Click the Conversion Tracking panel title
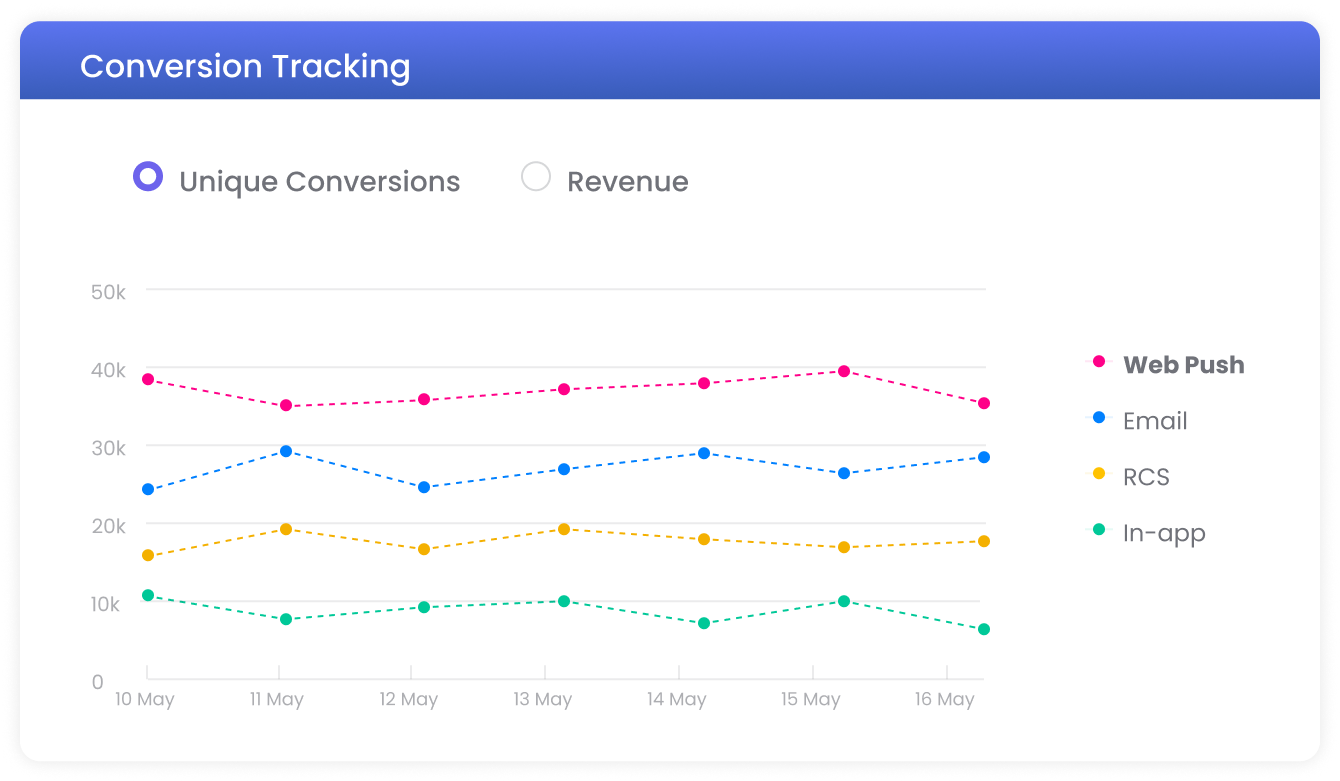 pyautogui.click(x=245, y=66)
